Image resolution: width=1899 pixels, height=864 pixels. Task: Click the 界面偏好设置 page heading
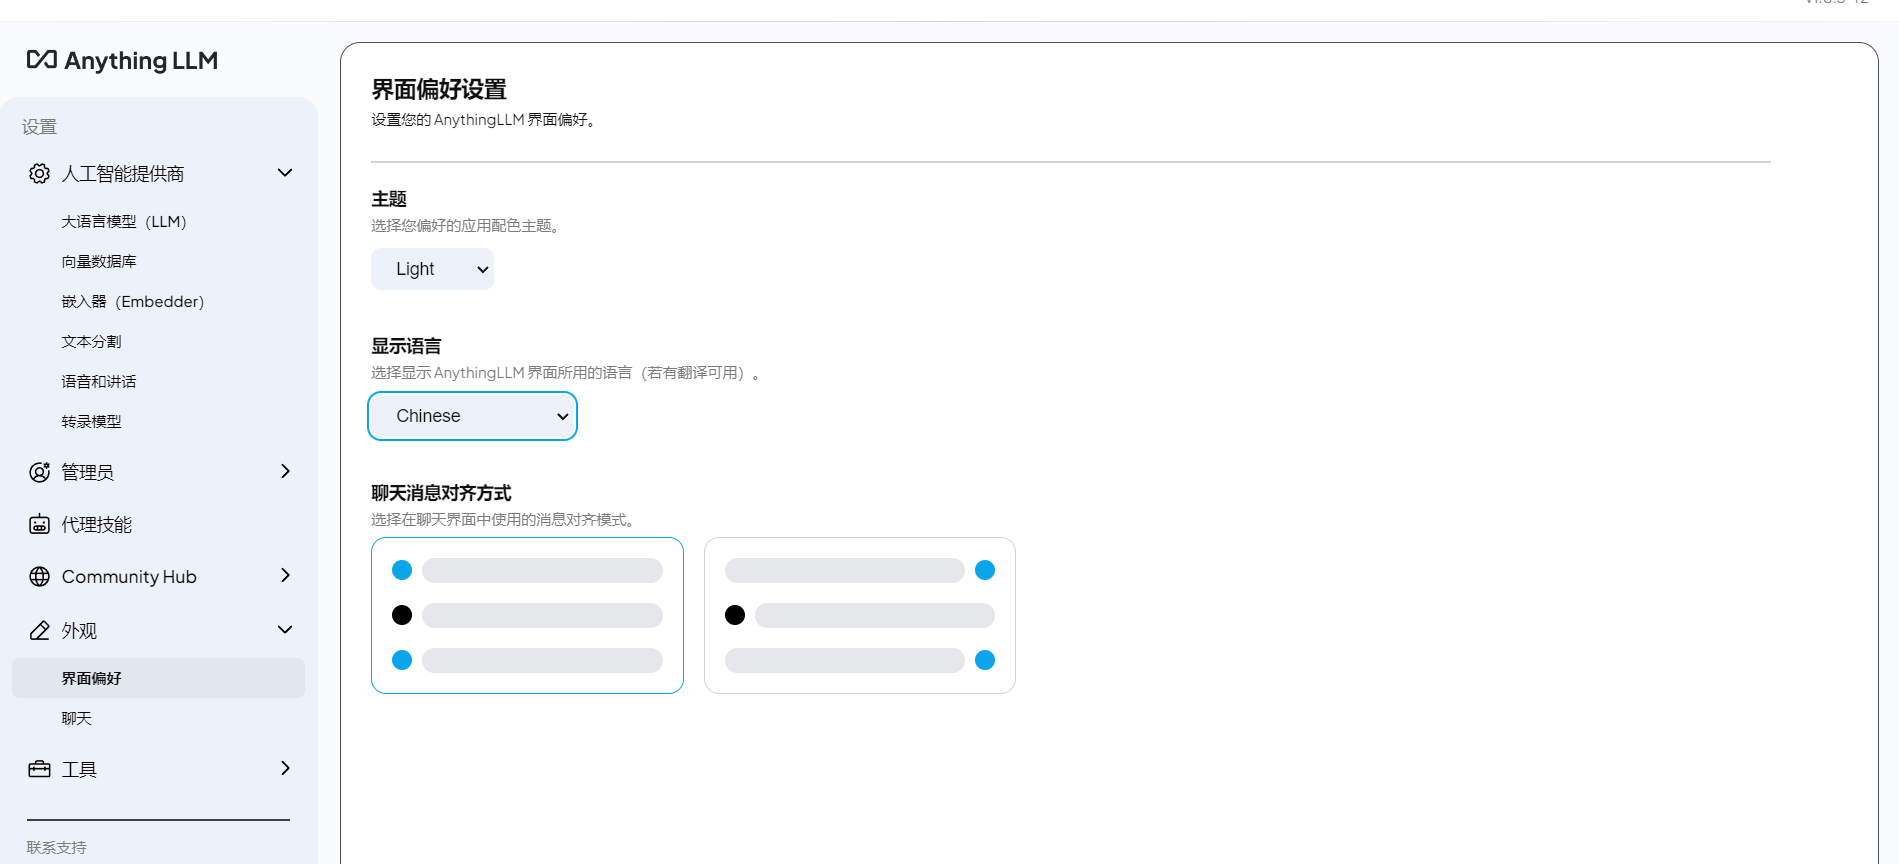[439, 90]
